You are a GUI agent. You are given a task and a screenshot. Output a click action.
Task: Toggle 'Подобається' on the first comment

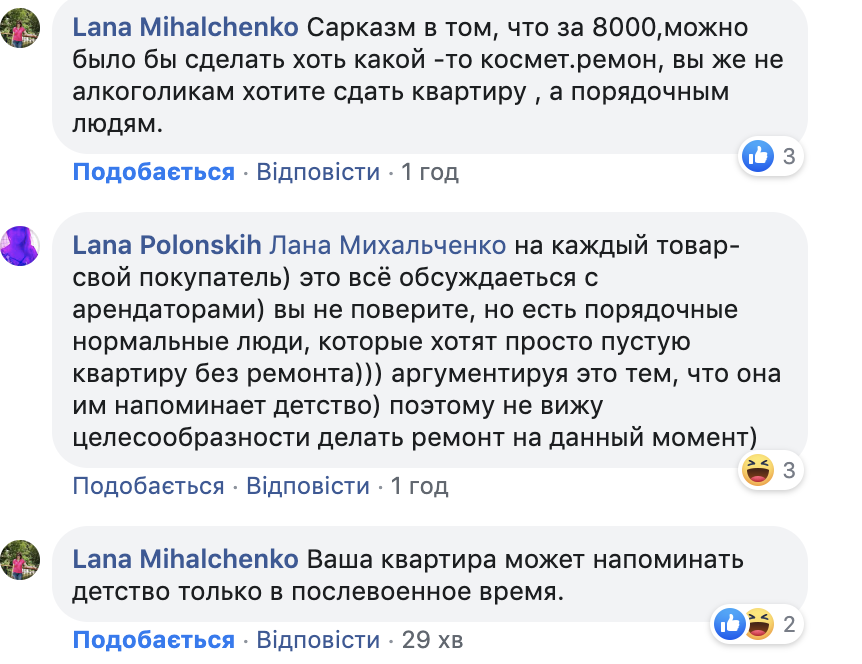[x=153, y=172]
